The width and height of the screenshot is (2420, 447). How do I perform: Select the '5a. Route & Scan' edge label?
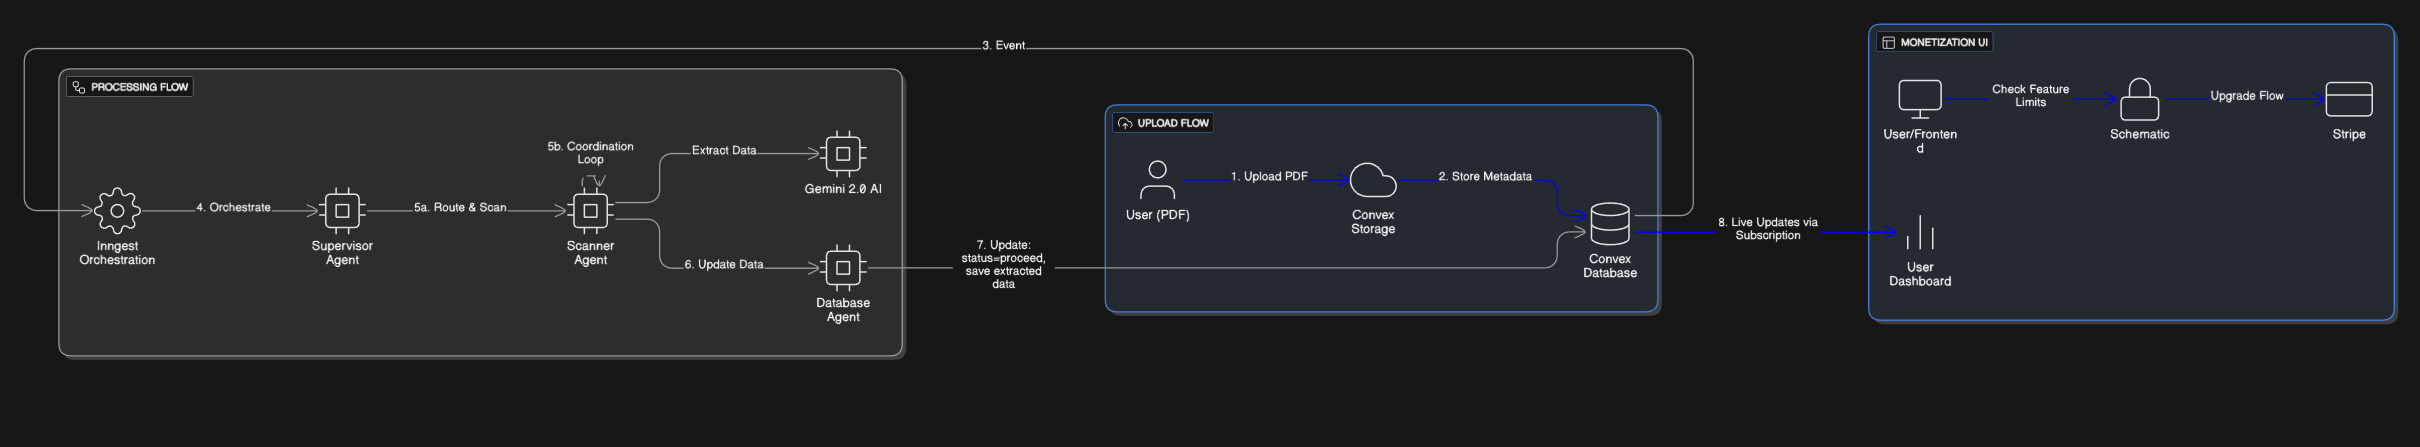460,208
